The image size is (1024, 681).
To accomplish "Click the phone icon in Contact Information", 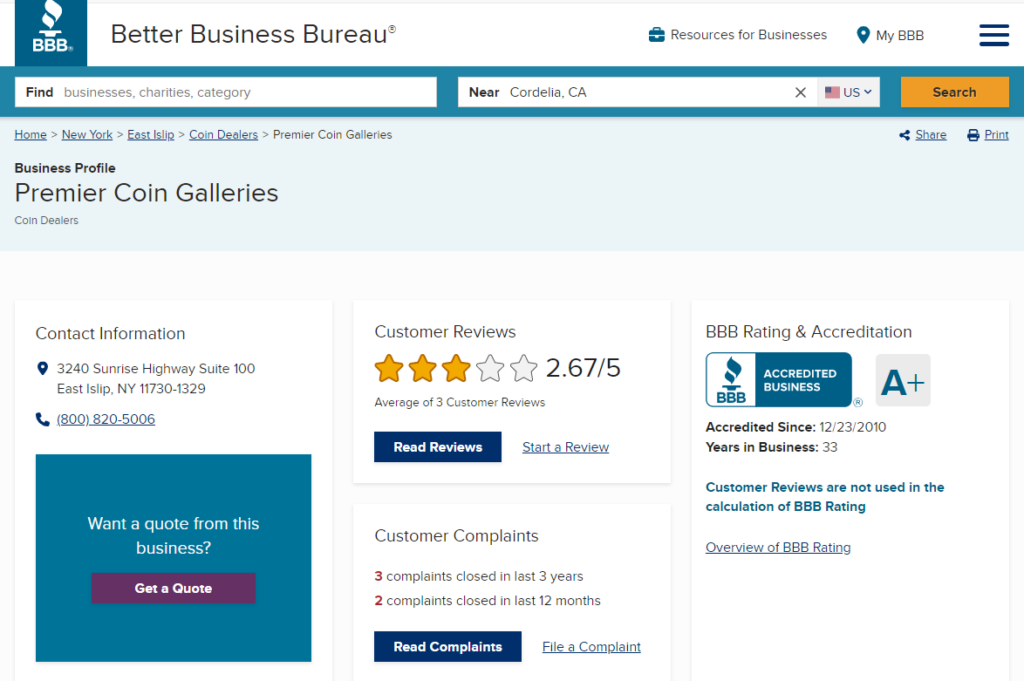I will (42, 419).
